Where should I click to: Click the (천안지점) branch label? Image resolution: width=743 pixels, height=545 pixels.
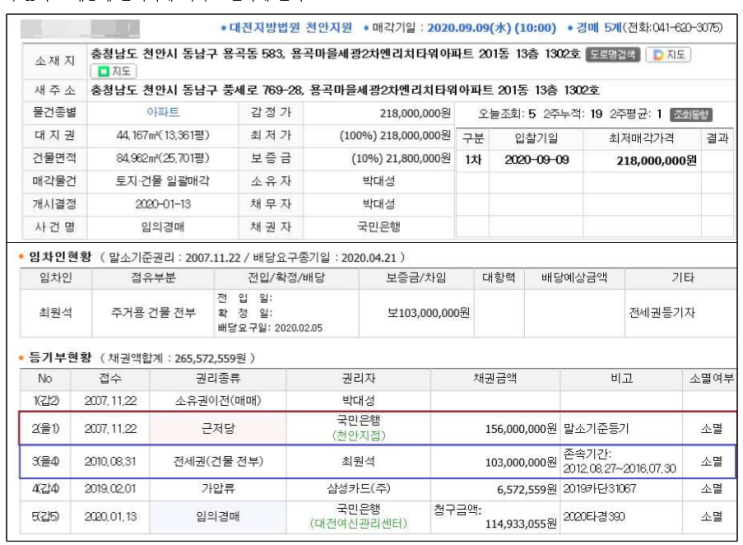click(359, 435)
